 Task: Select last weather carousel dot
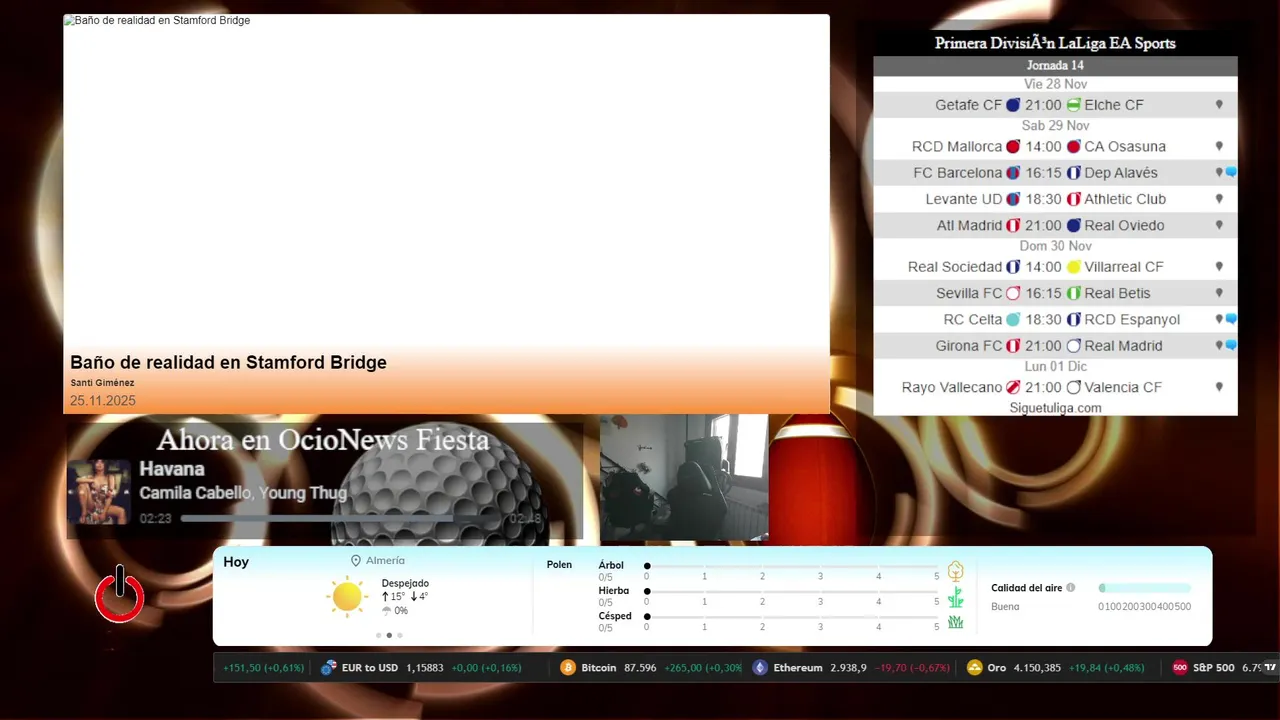(x=400, y=635)
